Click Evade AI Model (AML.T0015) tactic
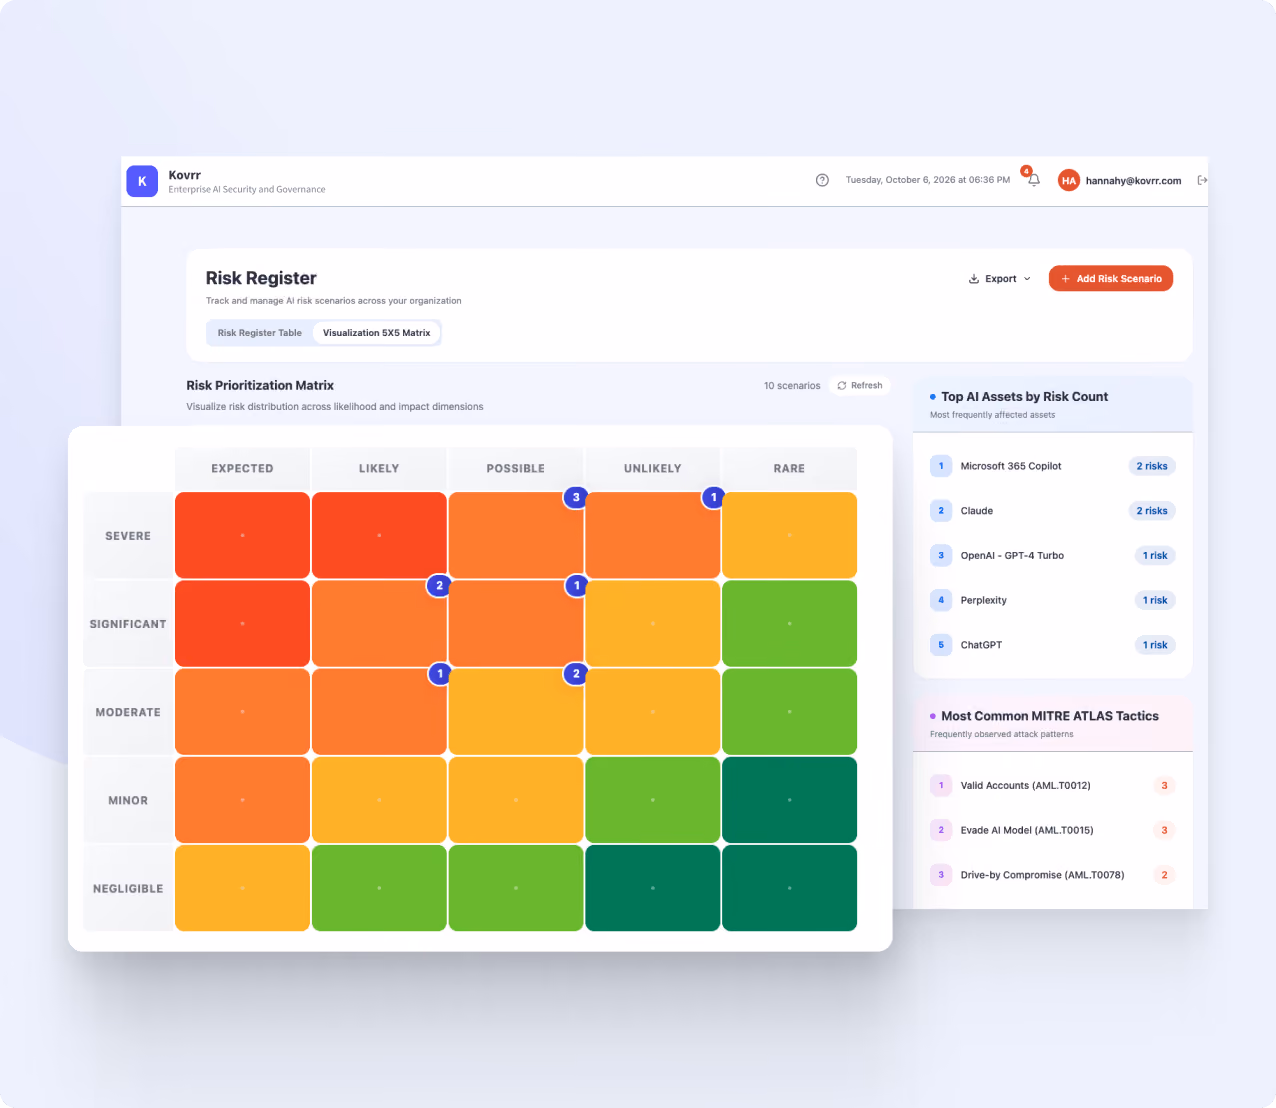1276x1108 pixels. tap(1027, 830)
